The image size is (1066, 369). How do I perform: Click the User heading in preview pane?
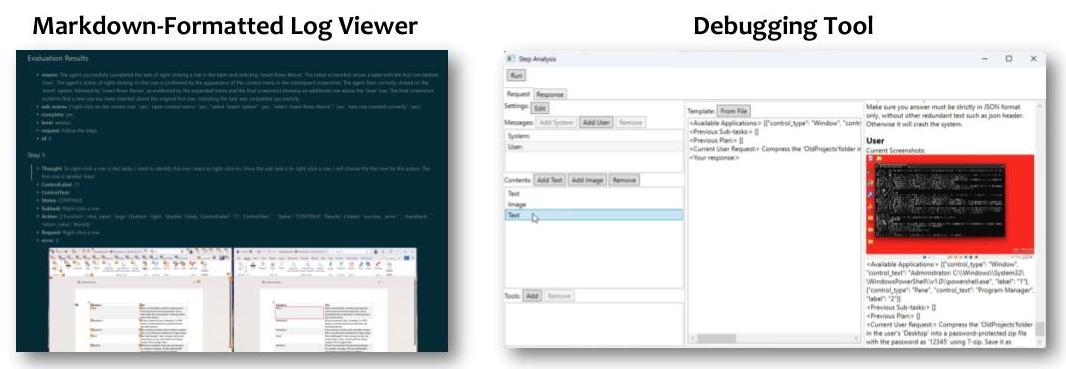pos(876,141)
